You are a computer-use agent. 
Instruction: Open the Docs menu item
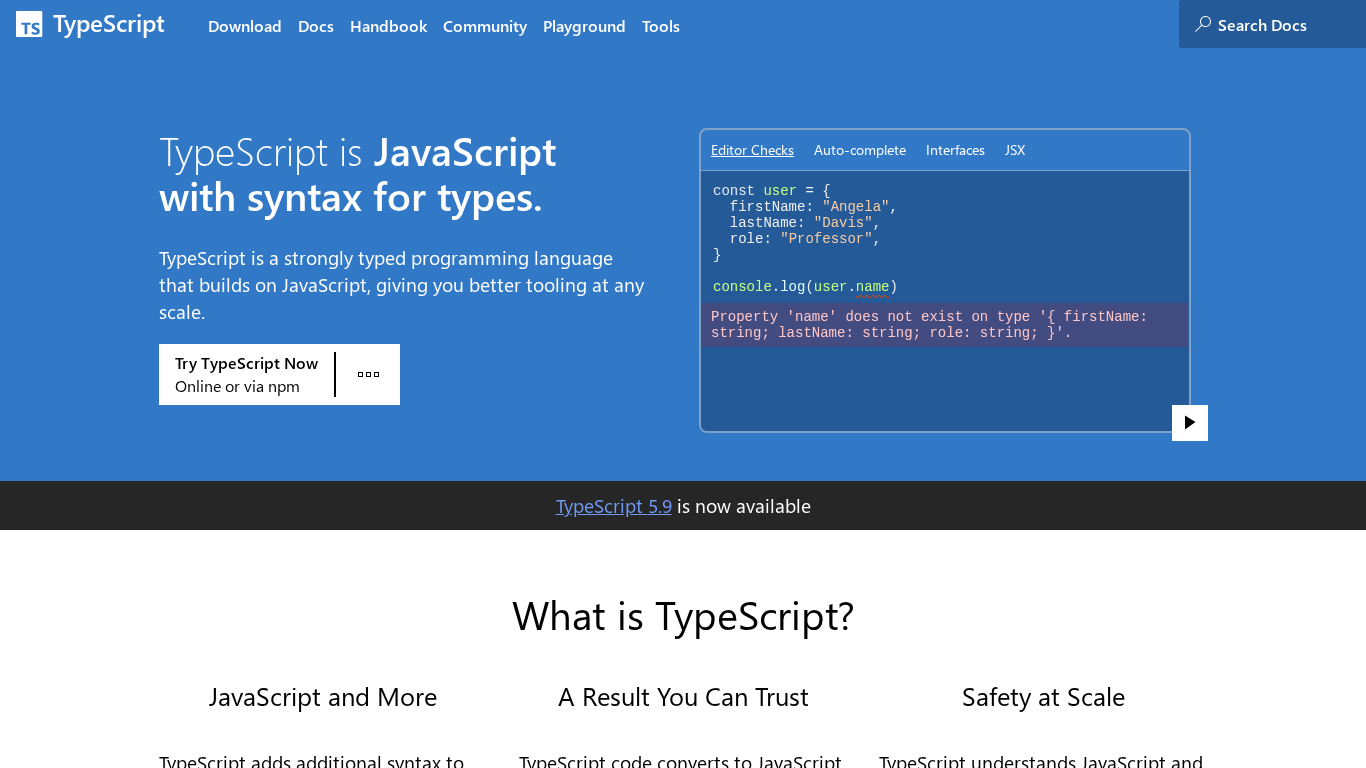pyautogui.click(x=316, y=26)
